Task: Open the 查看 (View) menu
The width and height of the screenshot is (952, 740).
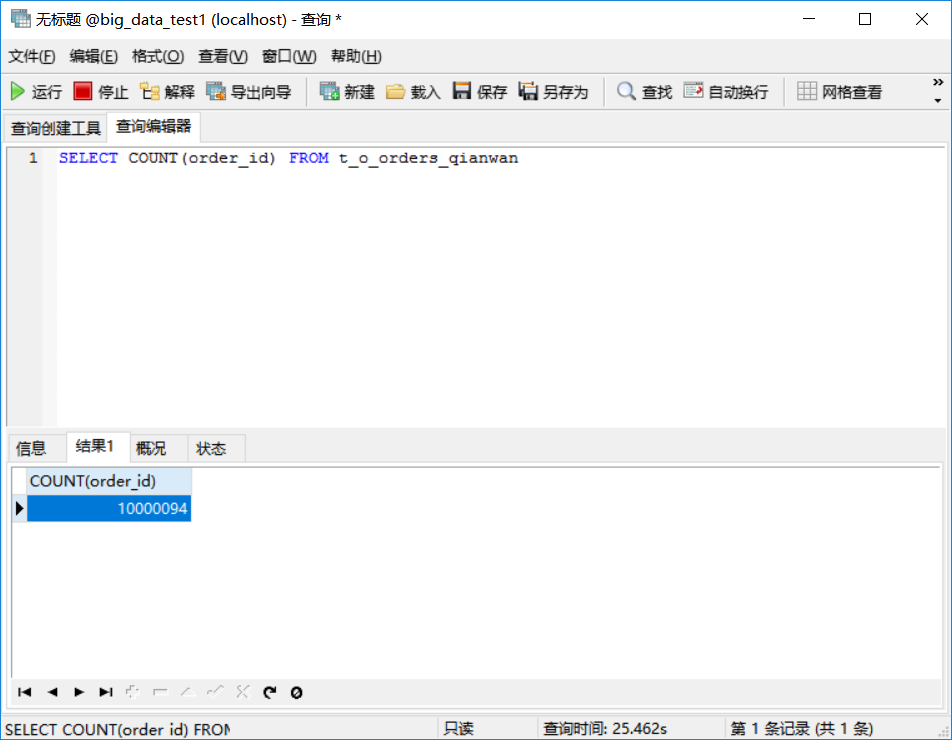Action: click(x=222, y=57)
